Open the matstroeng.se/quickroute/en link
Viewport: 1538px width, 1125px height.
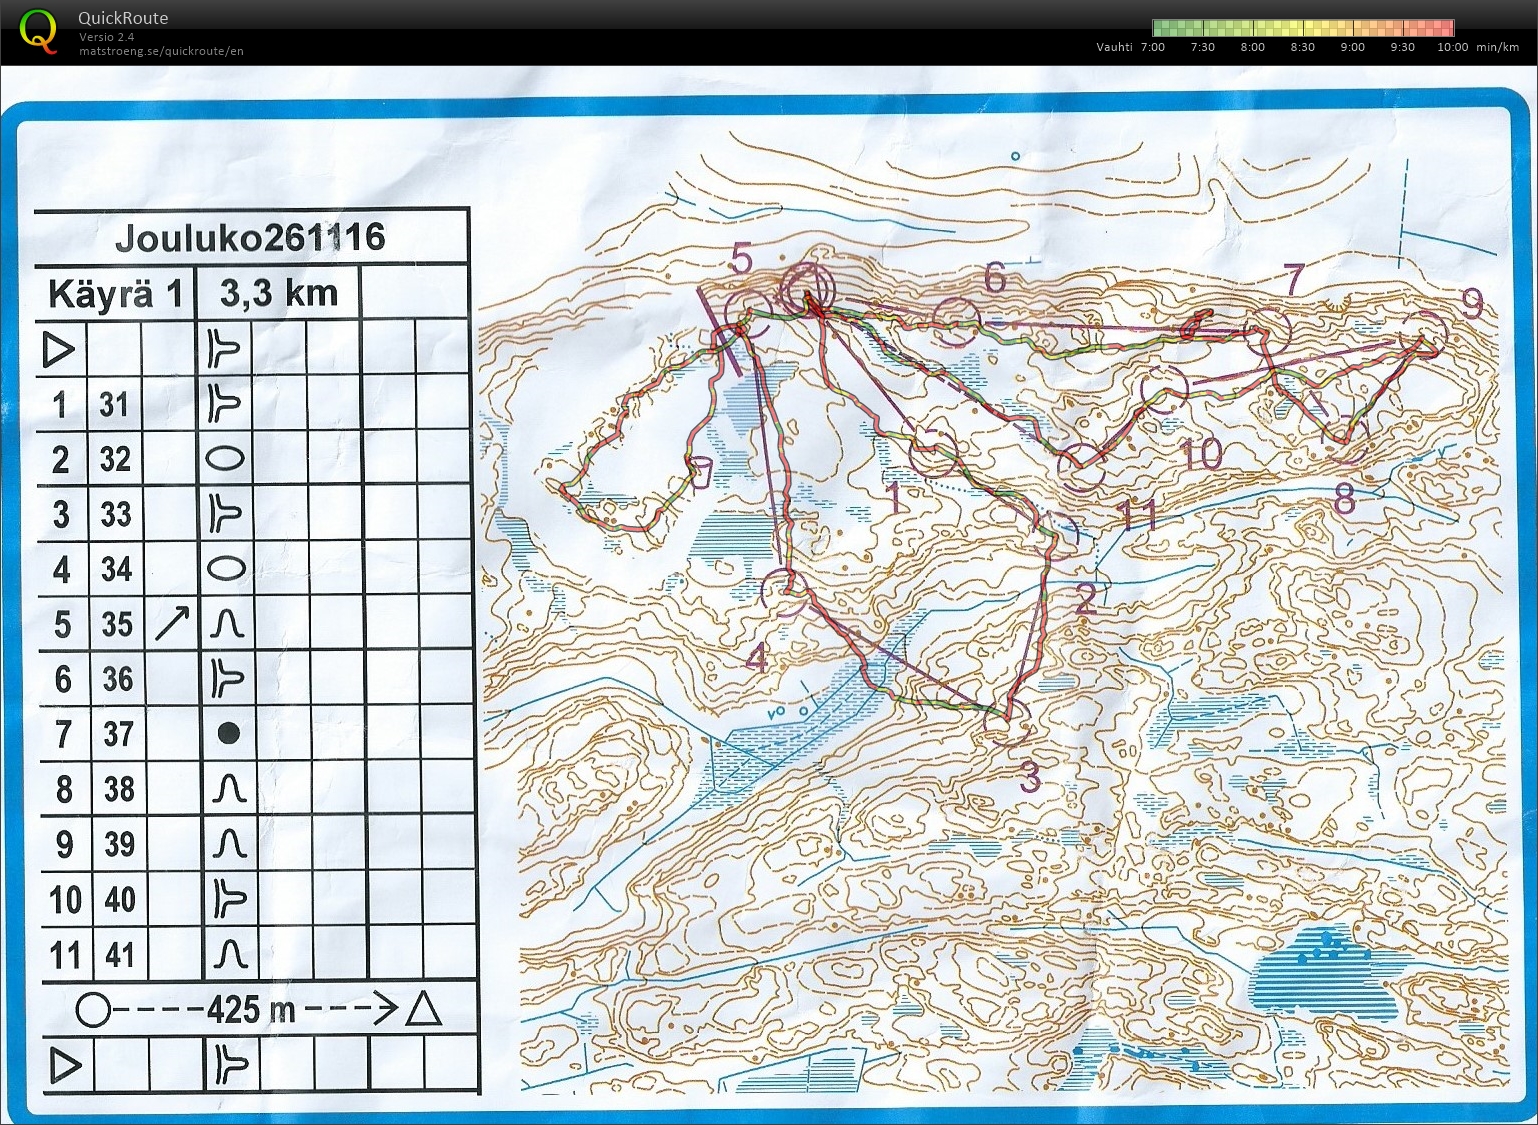pos(161,51)
